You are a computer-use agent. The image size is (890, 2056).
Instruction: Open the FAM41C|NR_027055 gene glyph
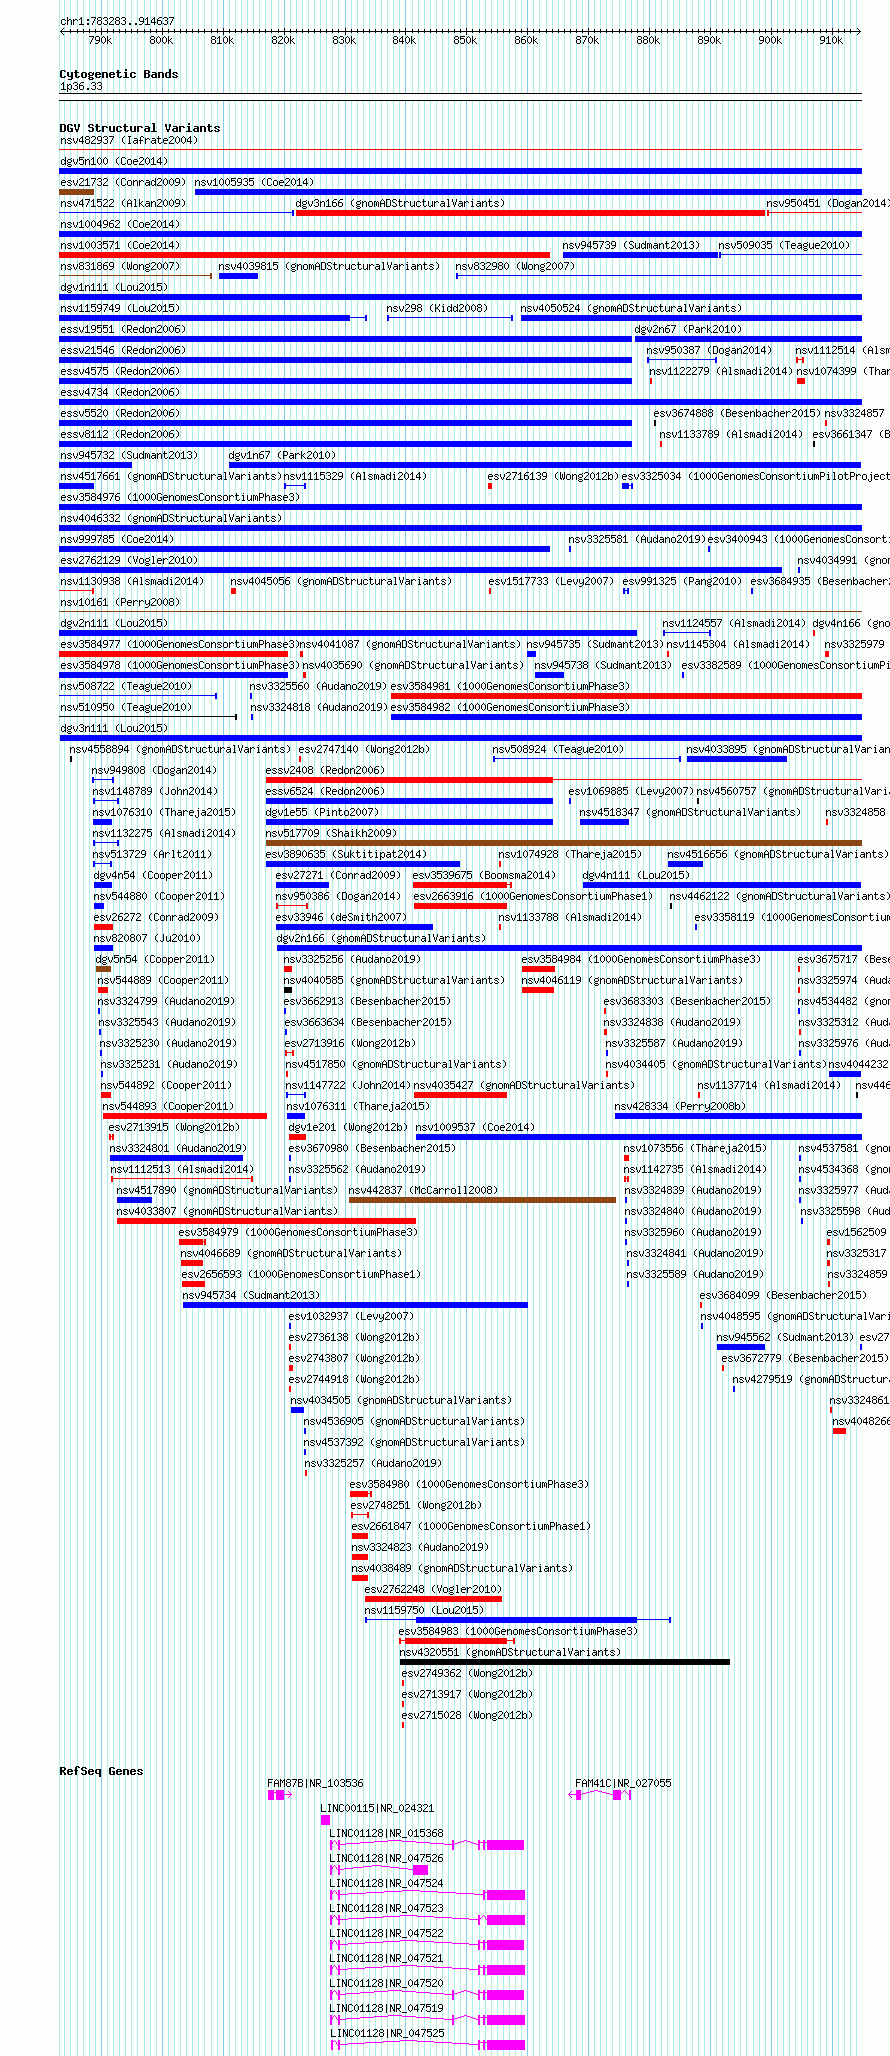click(601, 1795)
